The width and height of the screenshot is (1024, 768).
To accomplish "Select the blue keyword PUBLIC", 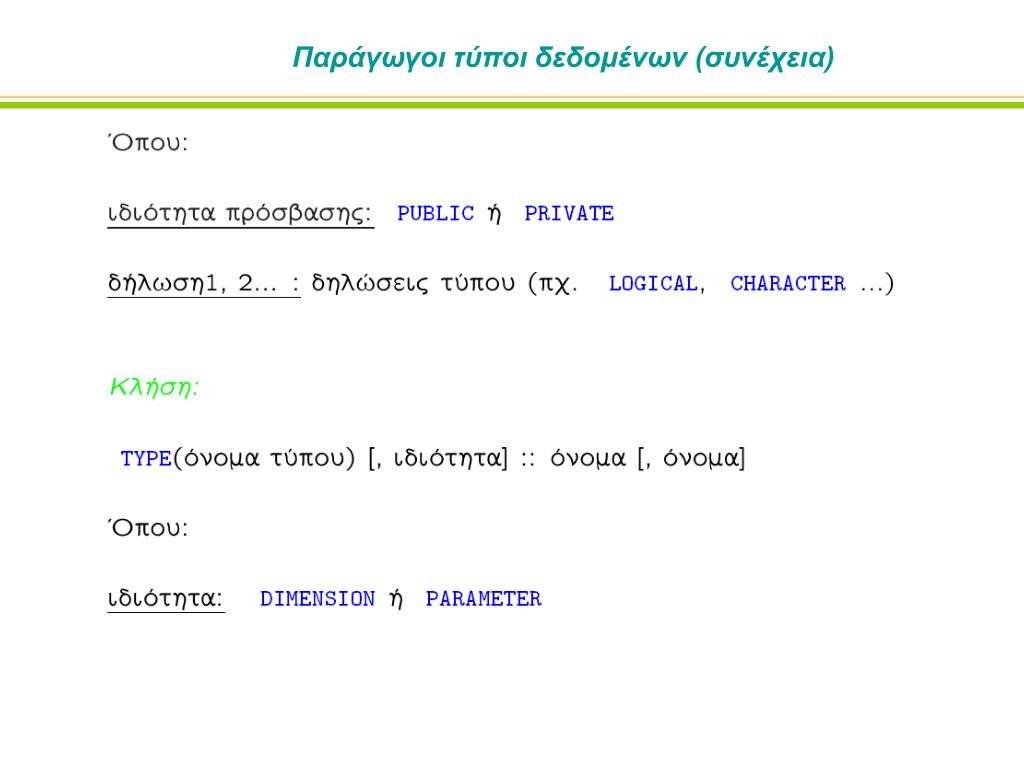I will coord(436,214).
